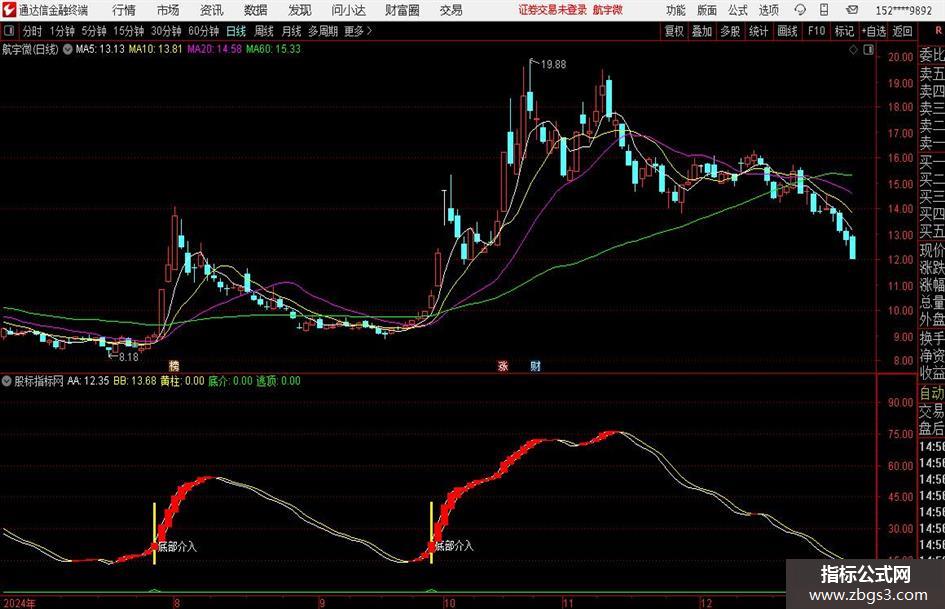Viewport: 945px width, 609px height.
Task: Add stock via +自选 button
Action: pyautogui.click(x=873, y=31)
